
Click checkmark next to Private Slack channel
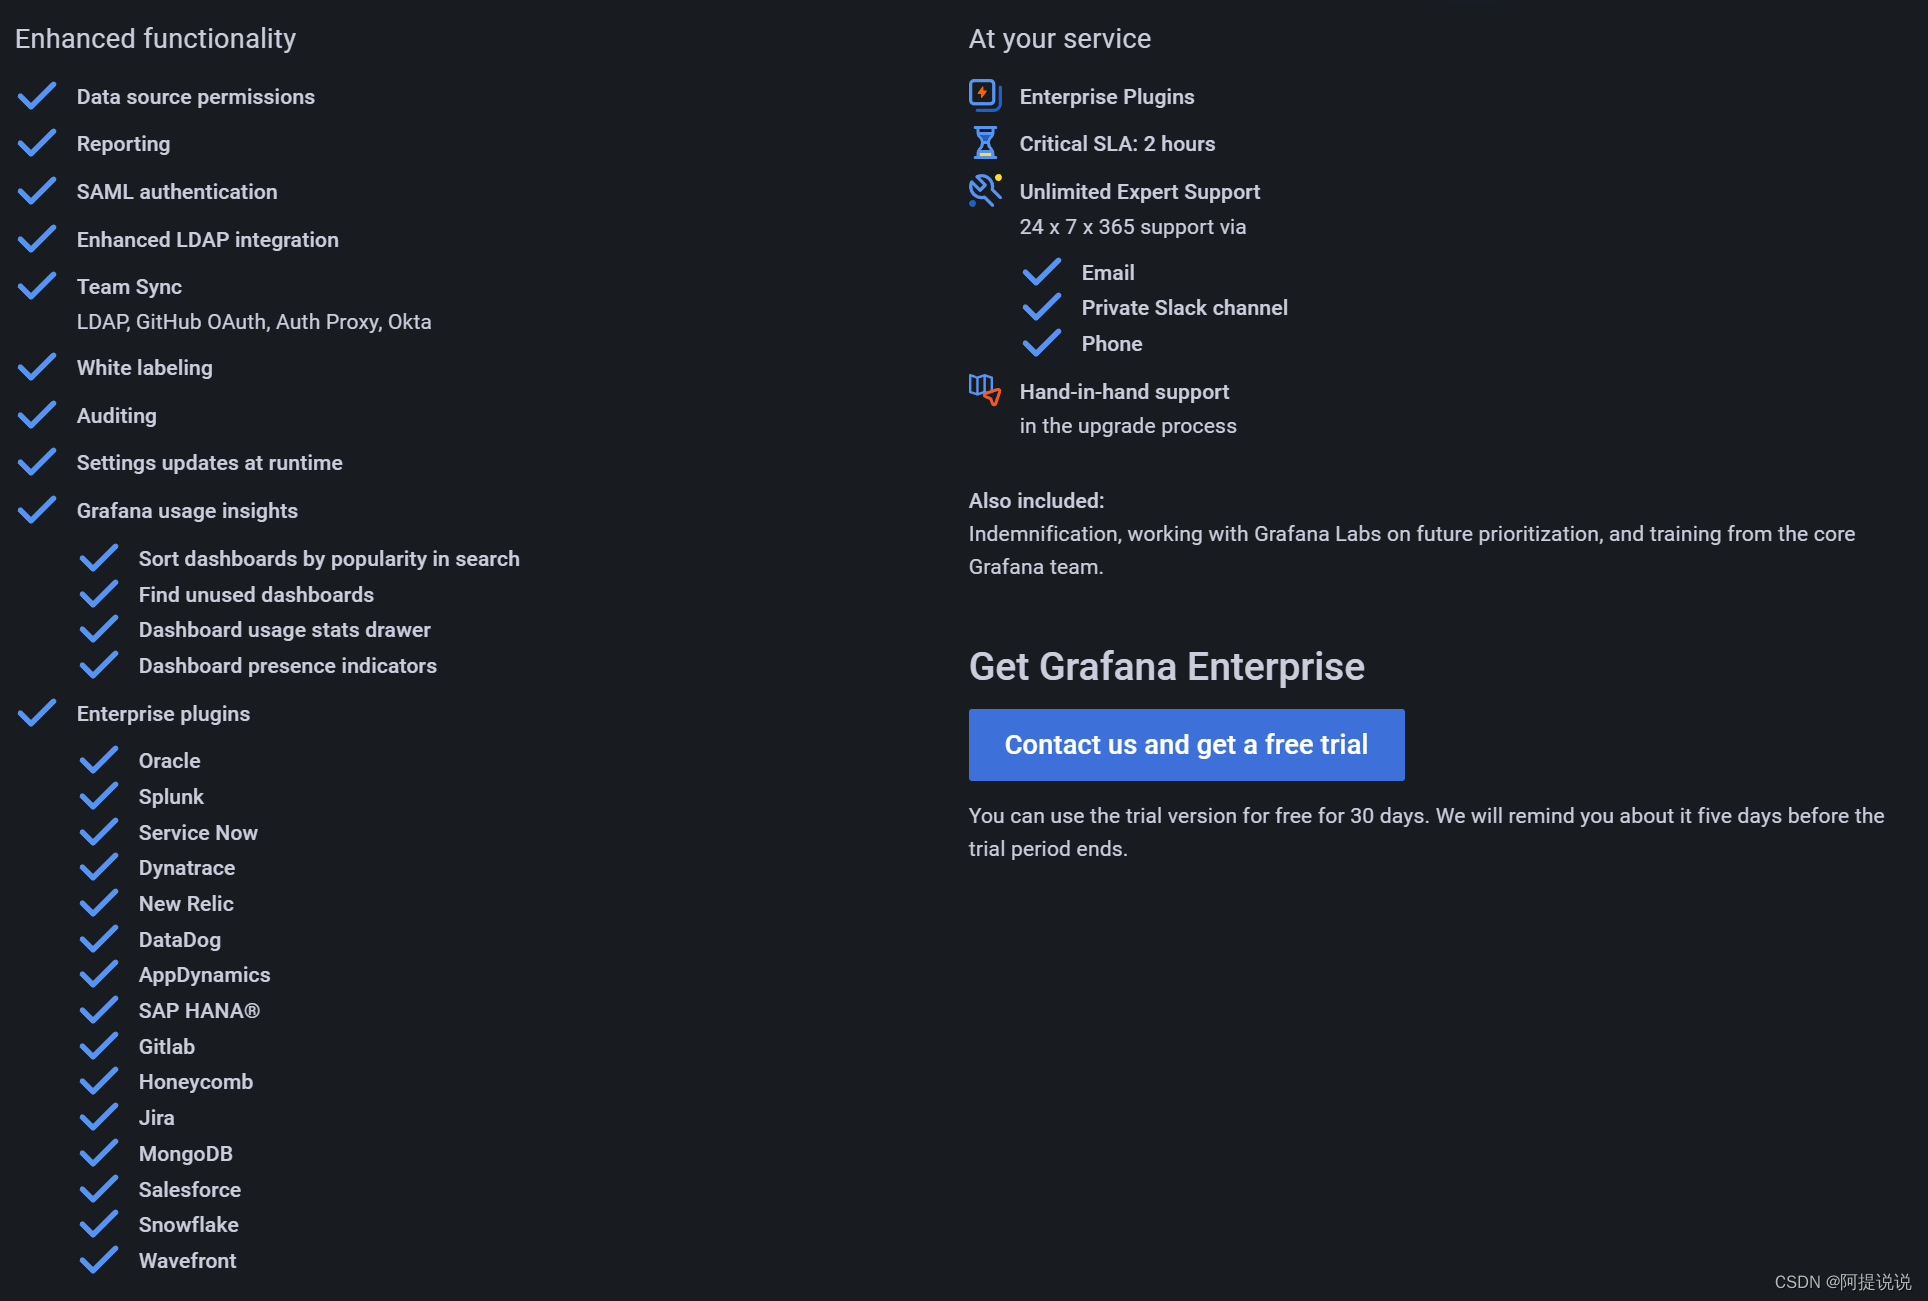[x=1041, y=307]
